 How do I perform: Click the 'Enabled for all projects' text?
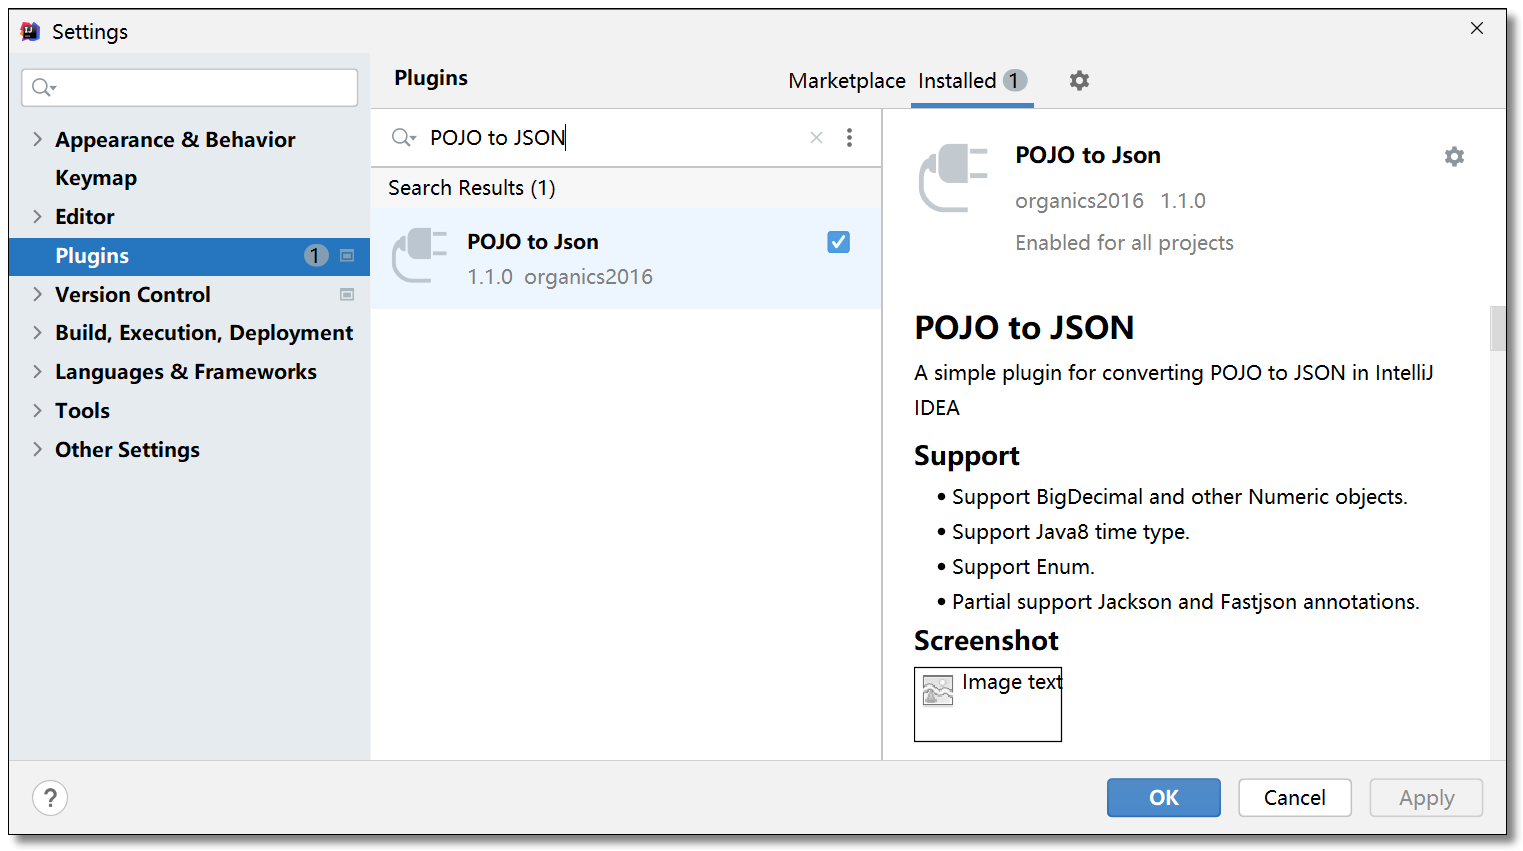(1124, 243)
